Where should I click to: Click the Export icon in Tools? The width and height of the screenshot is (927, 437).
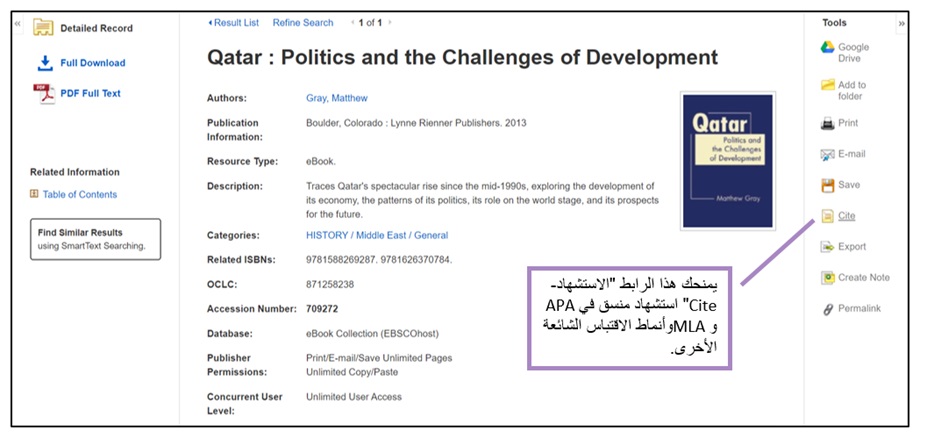point(827,247)
